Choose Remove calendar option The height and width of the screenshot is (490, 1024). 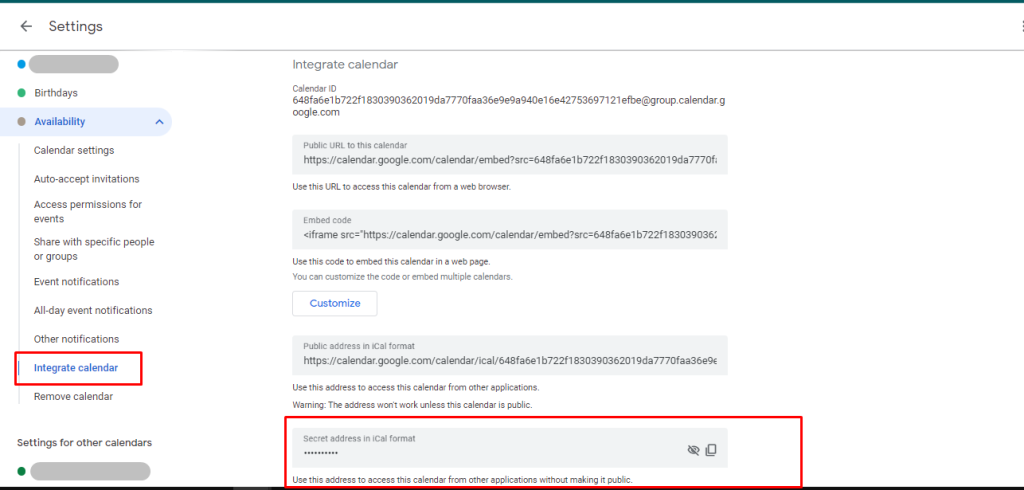(x=73, y=396)
